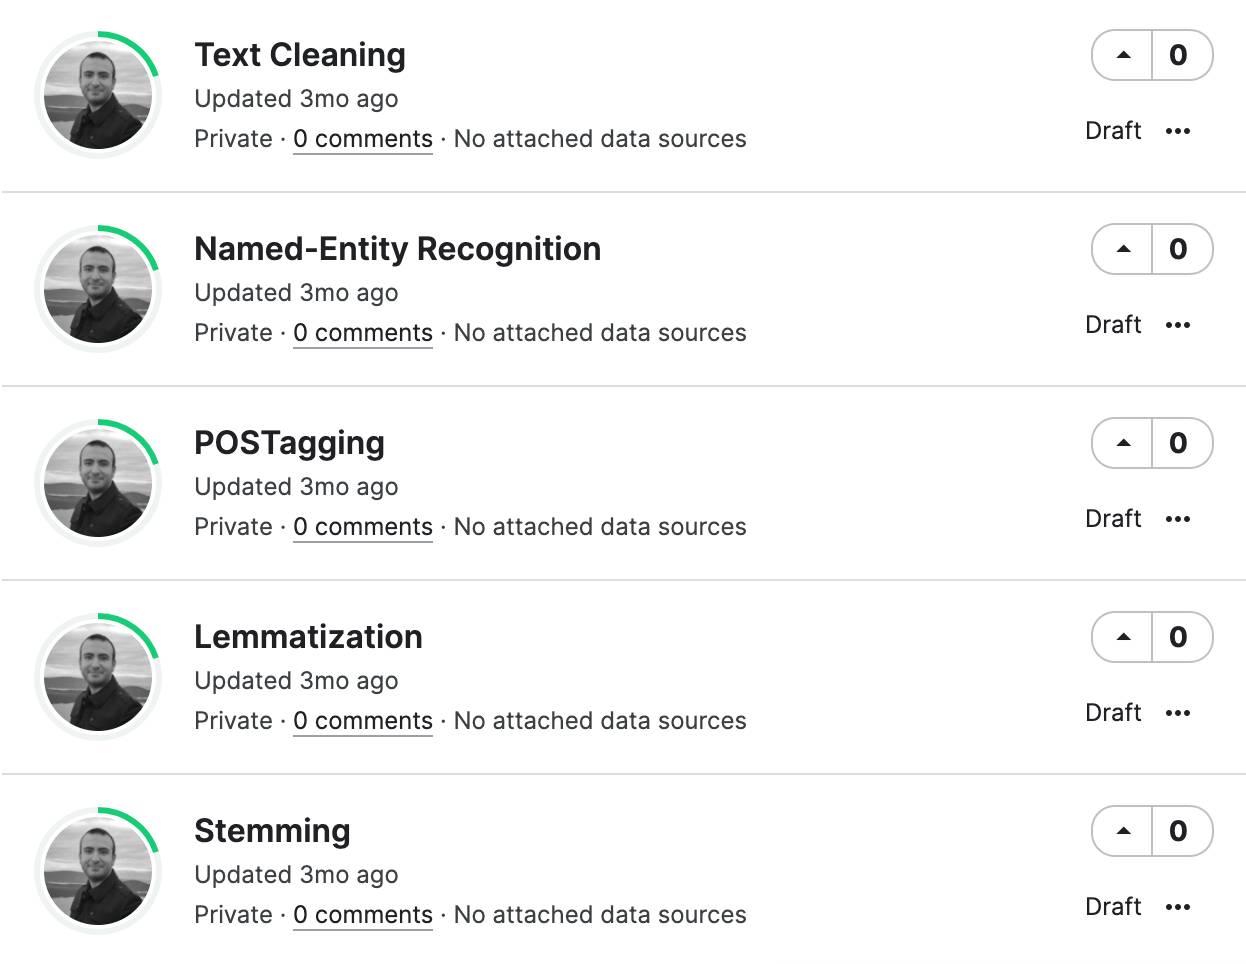Screen dimensions: 1246x964
Task: View comments on the Stemming notebook
Action: (363, 915)
